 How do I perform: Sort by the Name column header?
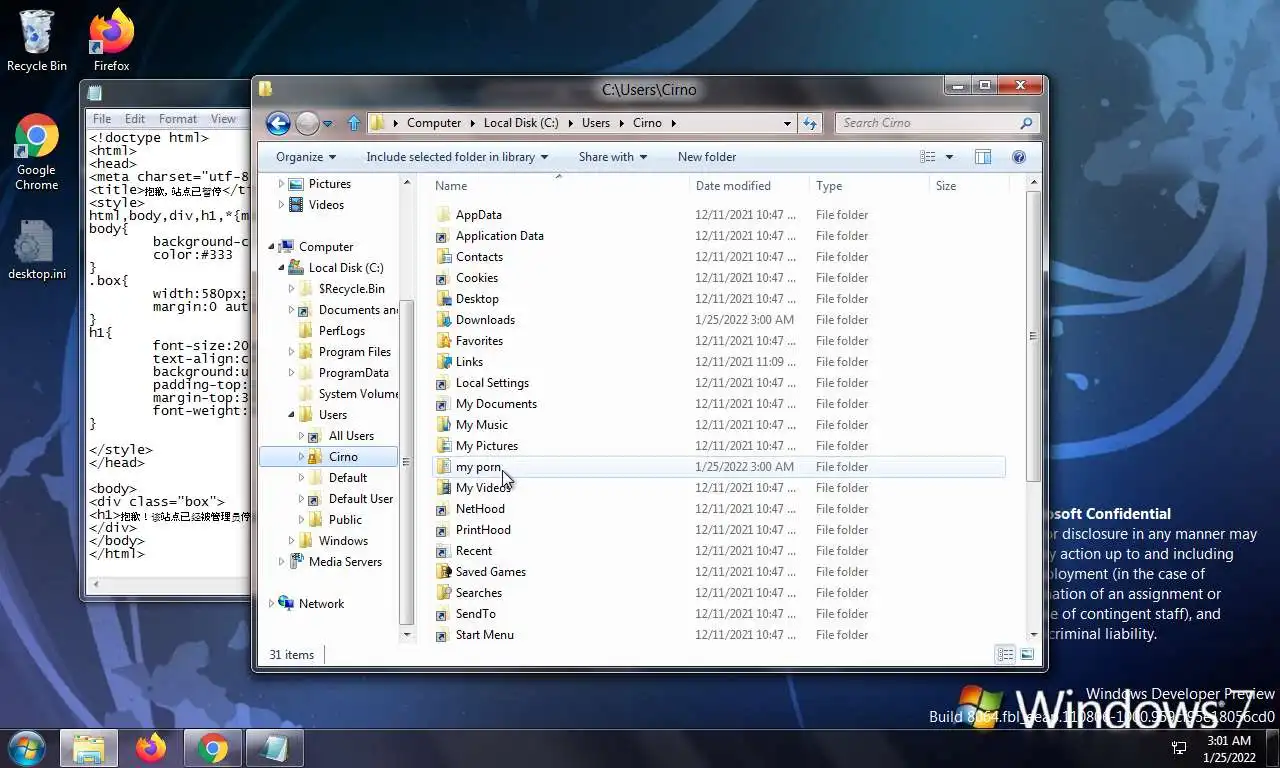[560, 186]
